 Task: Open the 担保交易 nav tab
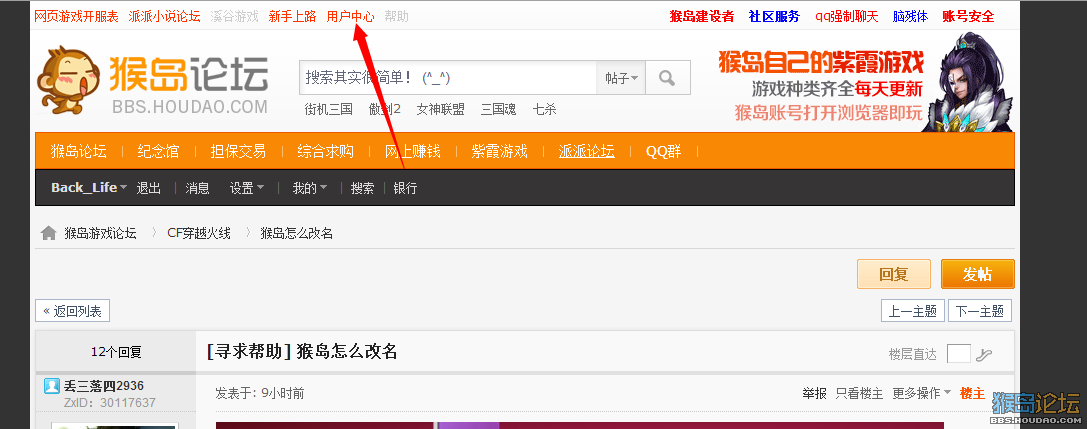click(238, 151)
